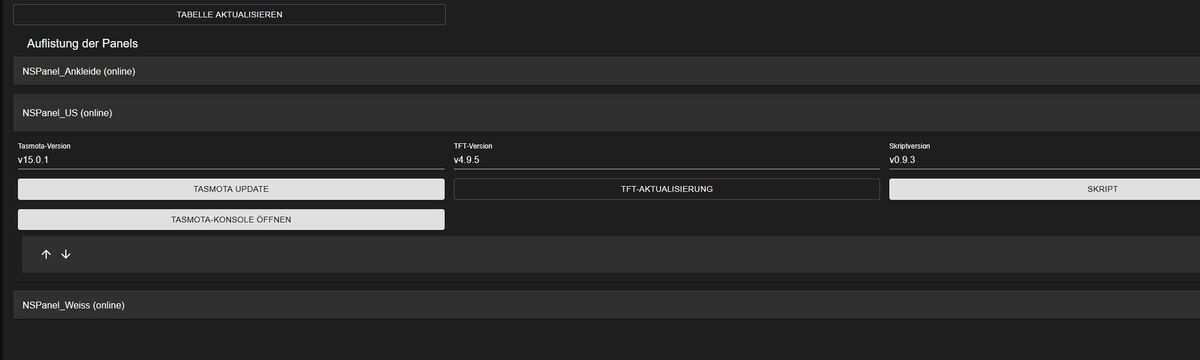Click the (online) status of NSPanel_US

coord(96,113)
